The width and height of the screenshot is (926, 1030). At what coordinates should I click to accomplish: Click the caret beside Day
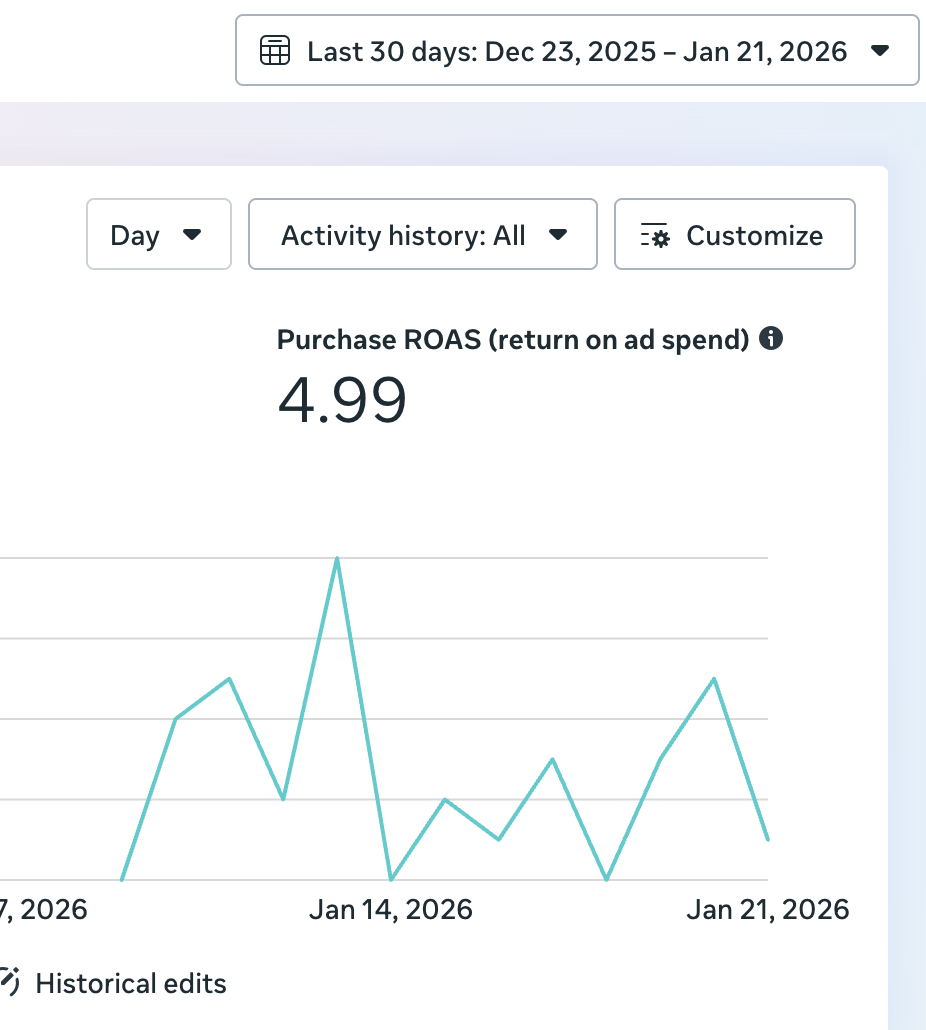(192, 235)
